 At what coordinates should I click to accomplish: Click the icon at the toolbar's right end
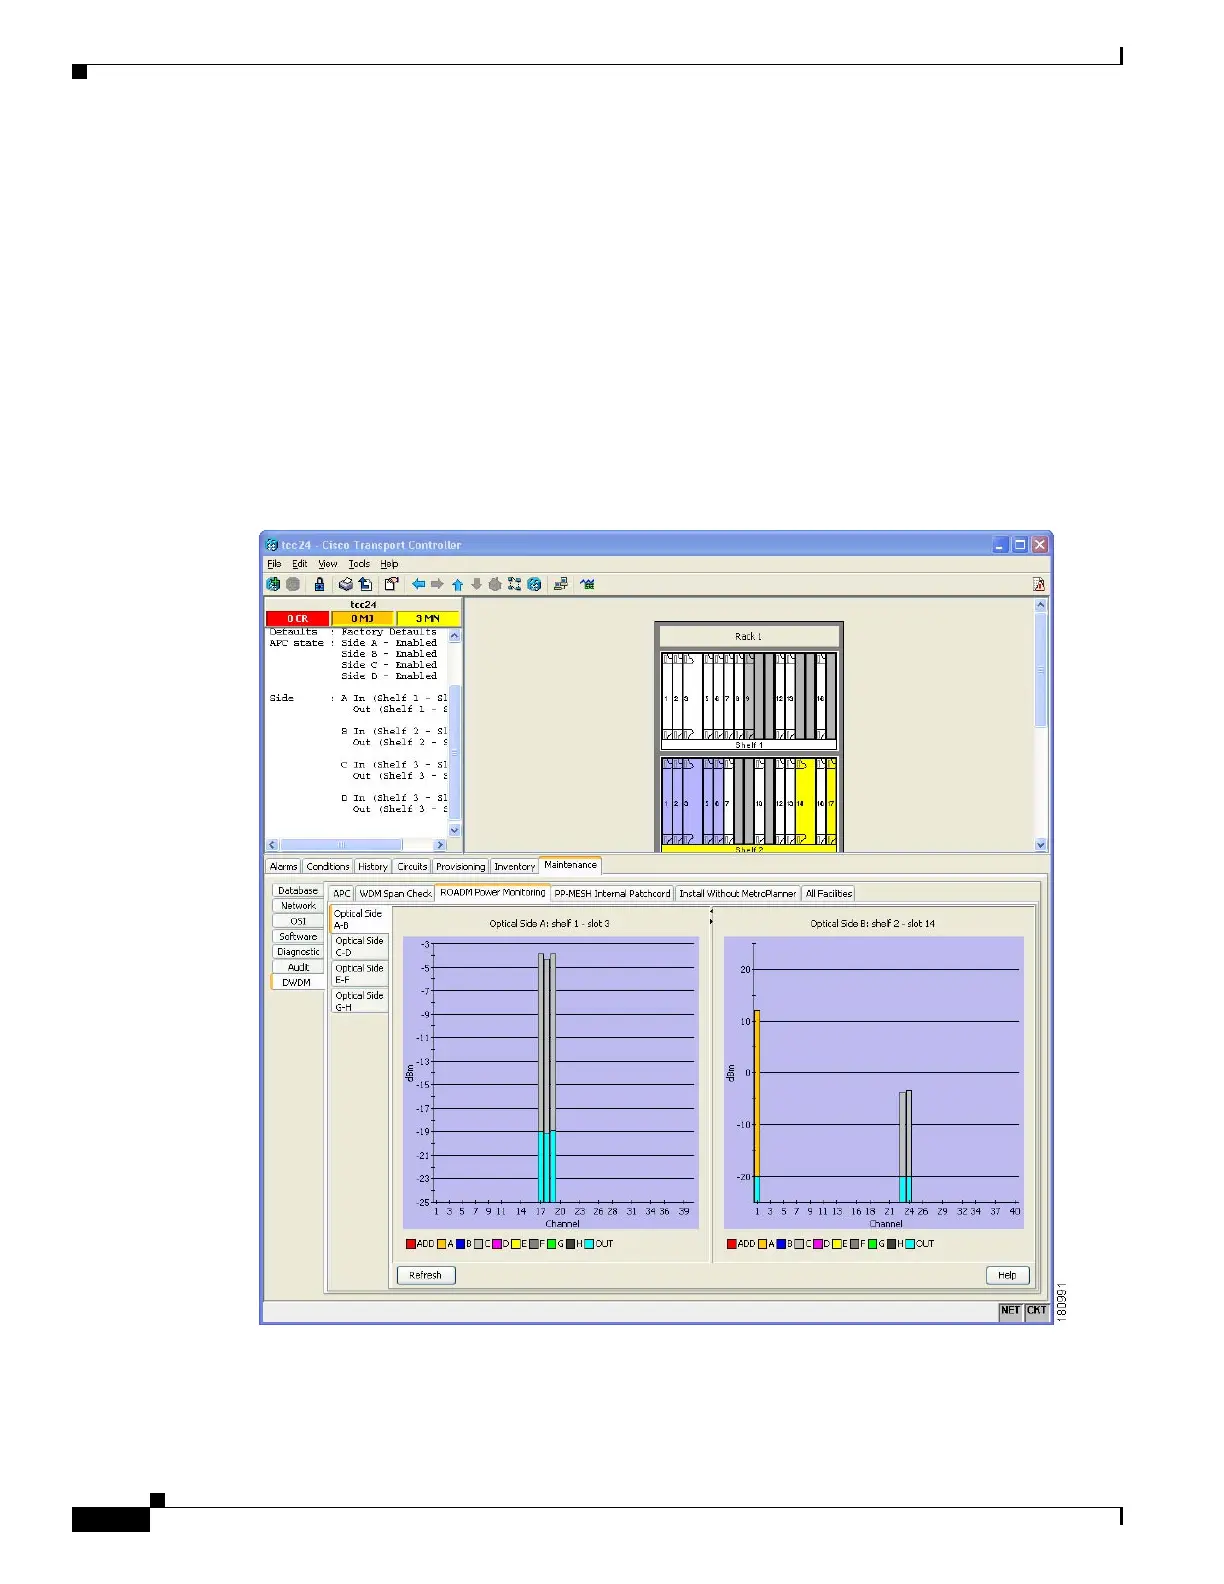point(1039,584)
